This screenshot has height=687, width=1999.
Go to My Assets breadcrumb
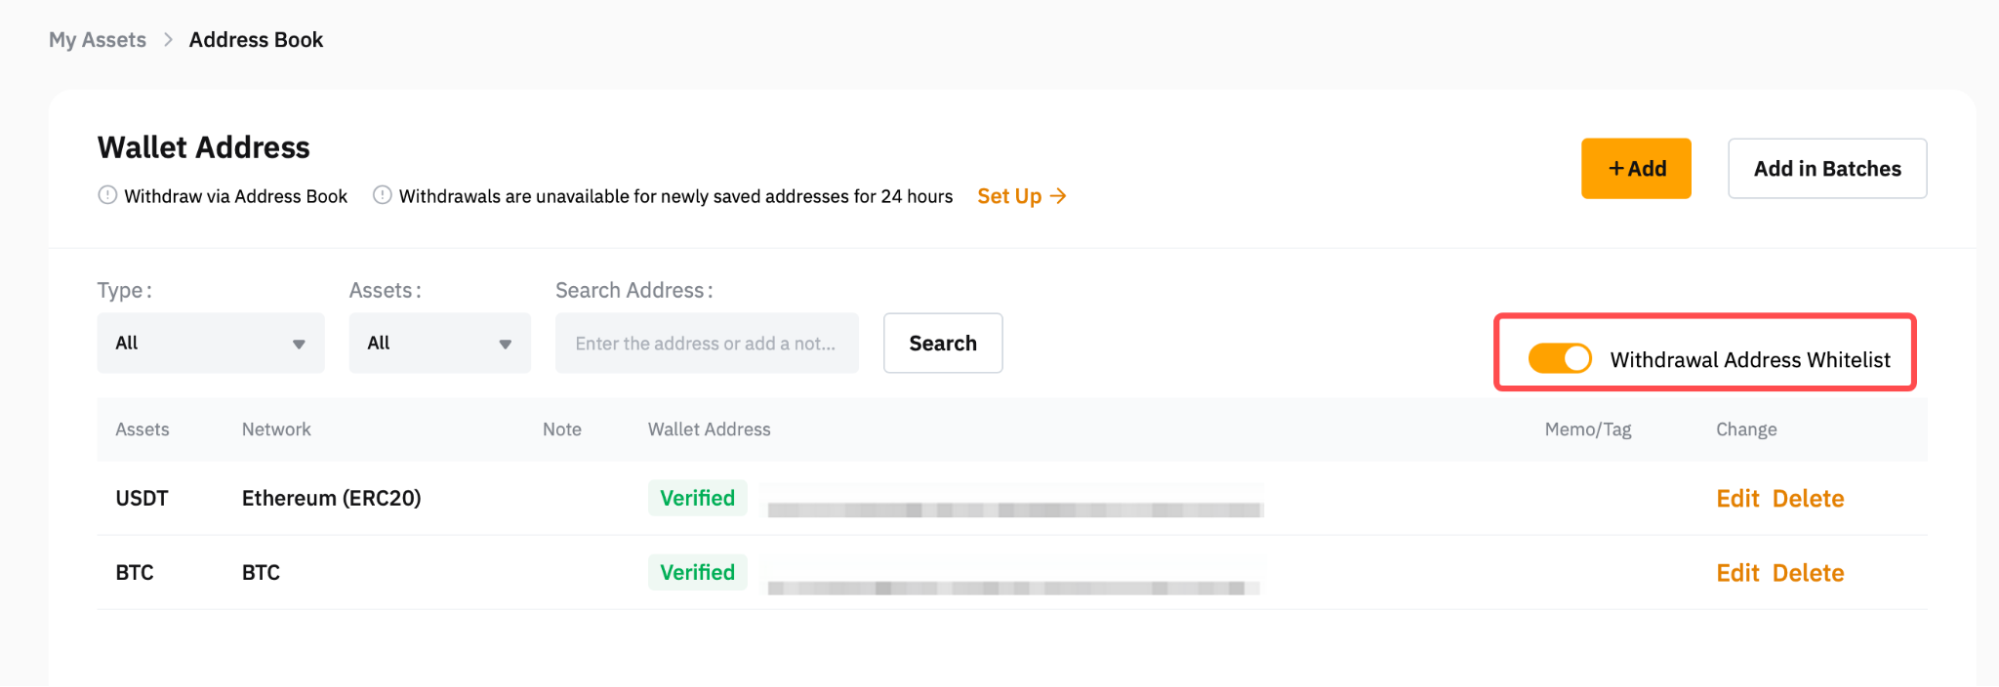97,40
